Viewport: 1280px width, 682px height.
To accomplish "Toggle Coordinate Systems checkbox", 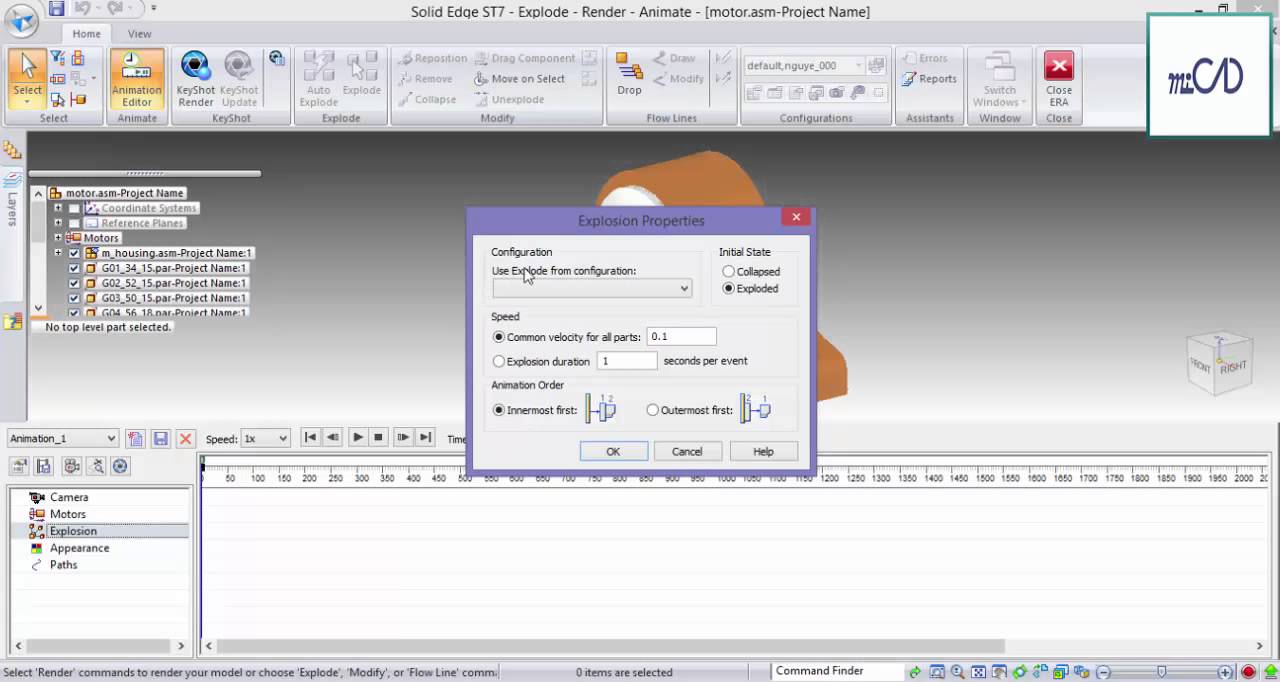I will (x=74, y=208).
